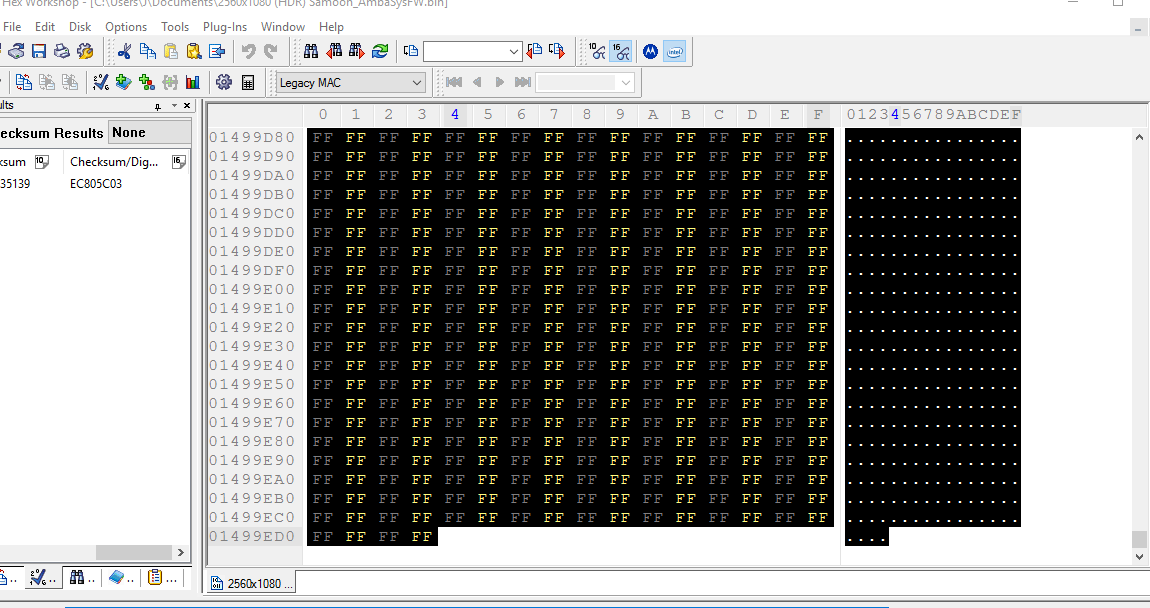This screenshot has height=608, width=1150.
Task: Open the Plug-Ins menu
Action: pyautogui.click(x=223, y=27)
